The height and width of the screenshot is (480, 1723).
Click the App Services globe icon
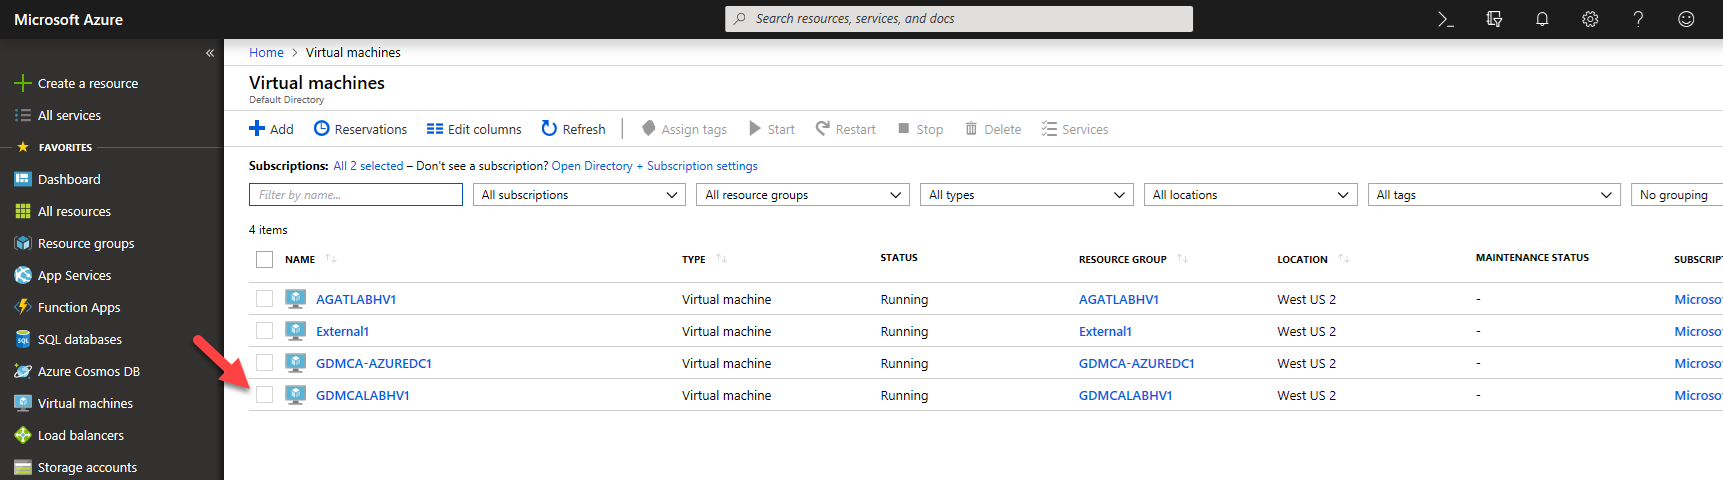[22, 275]
